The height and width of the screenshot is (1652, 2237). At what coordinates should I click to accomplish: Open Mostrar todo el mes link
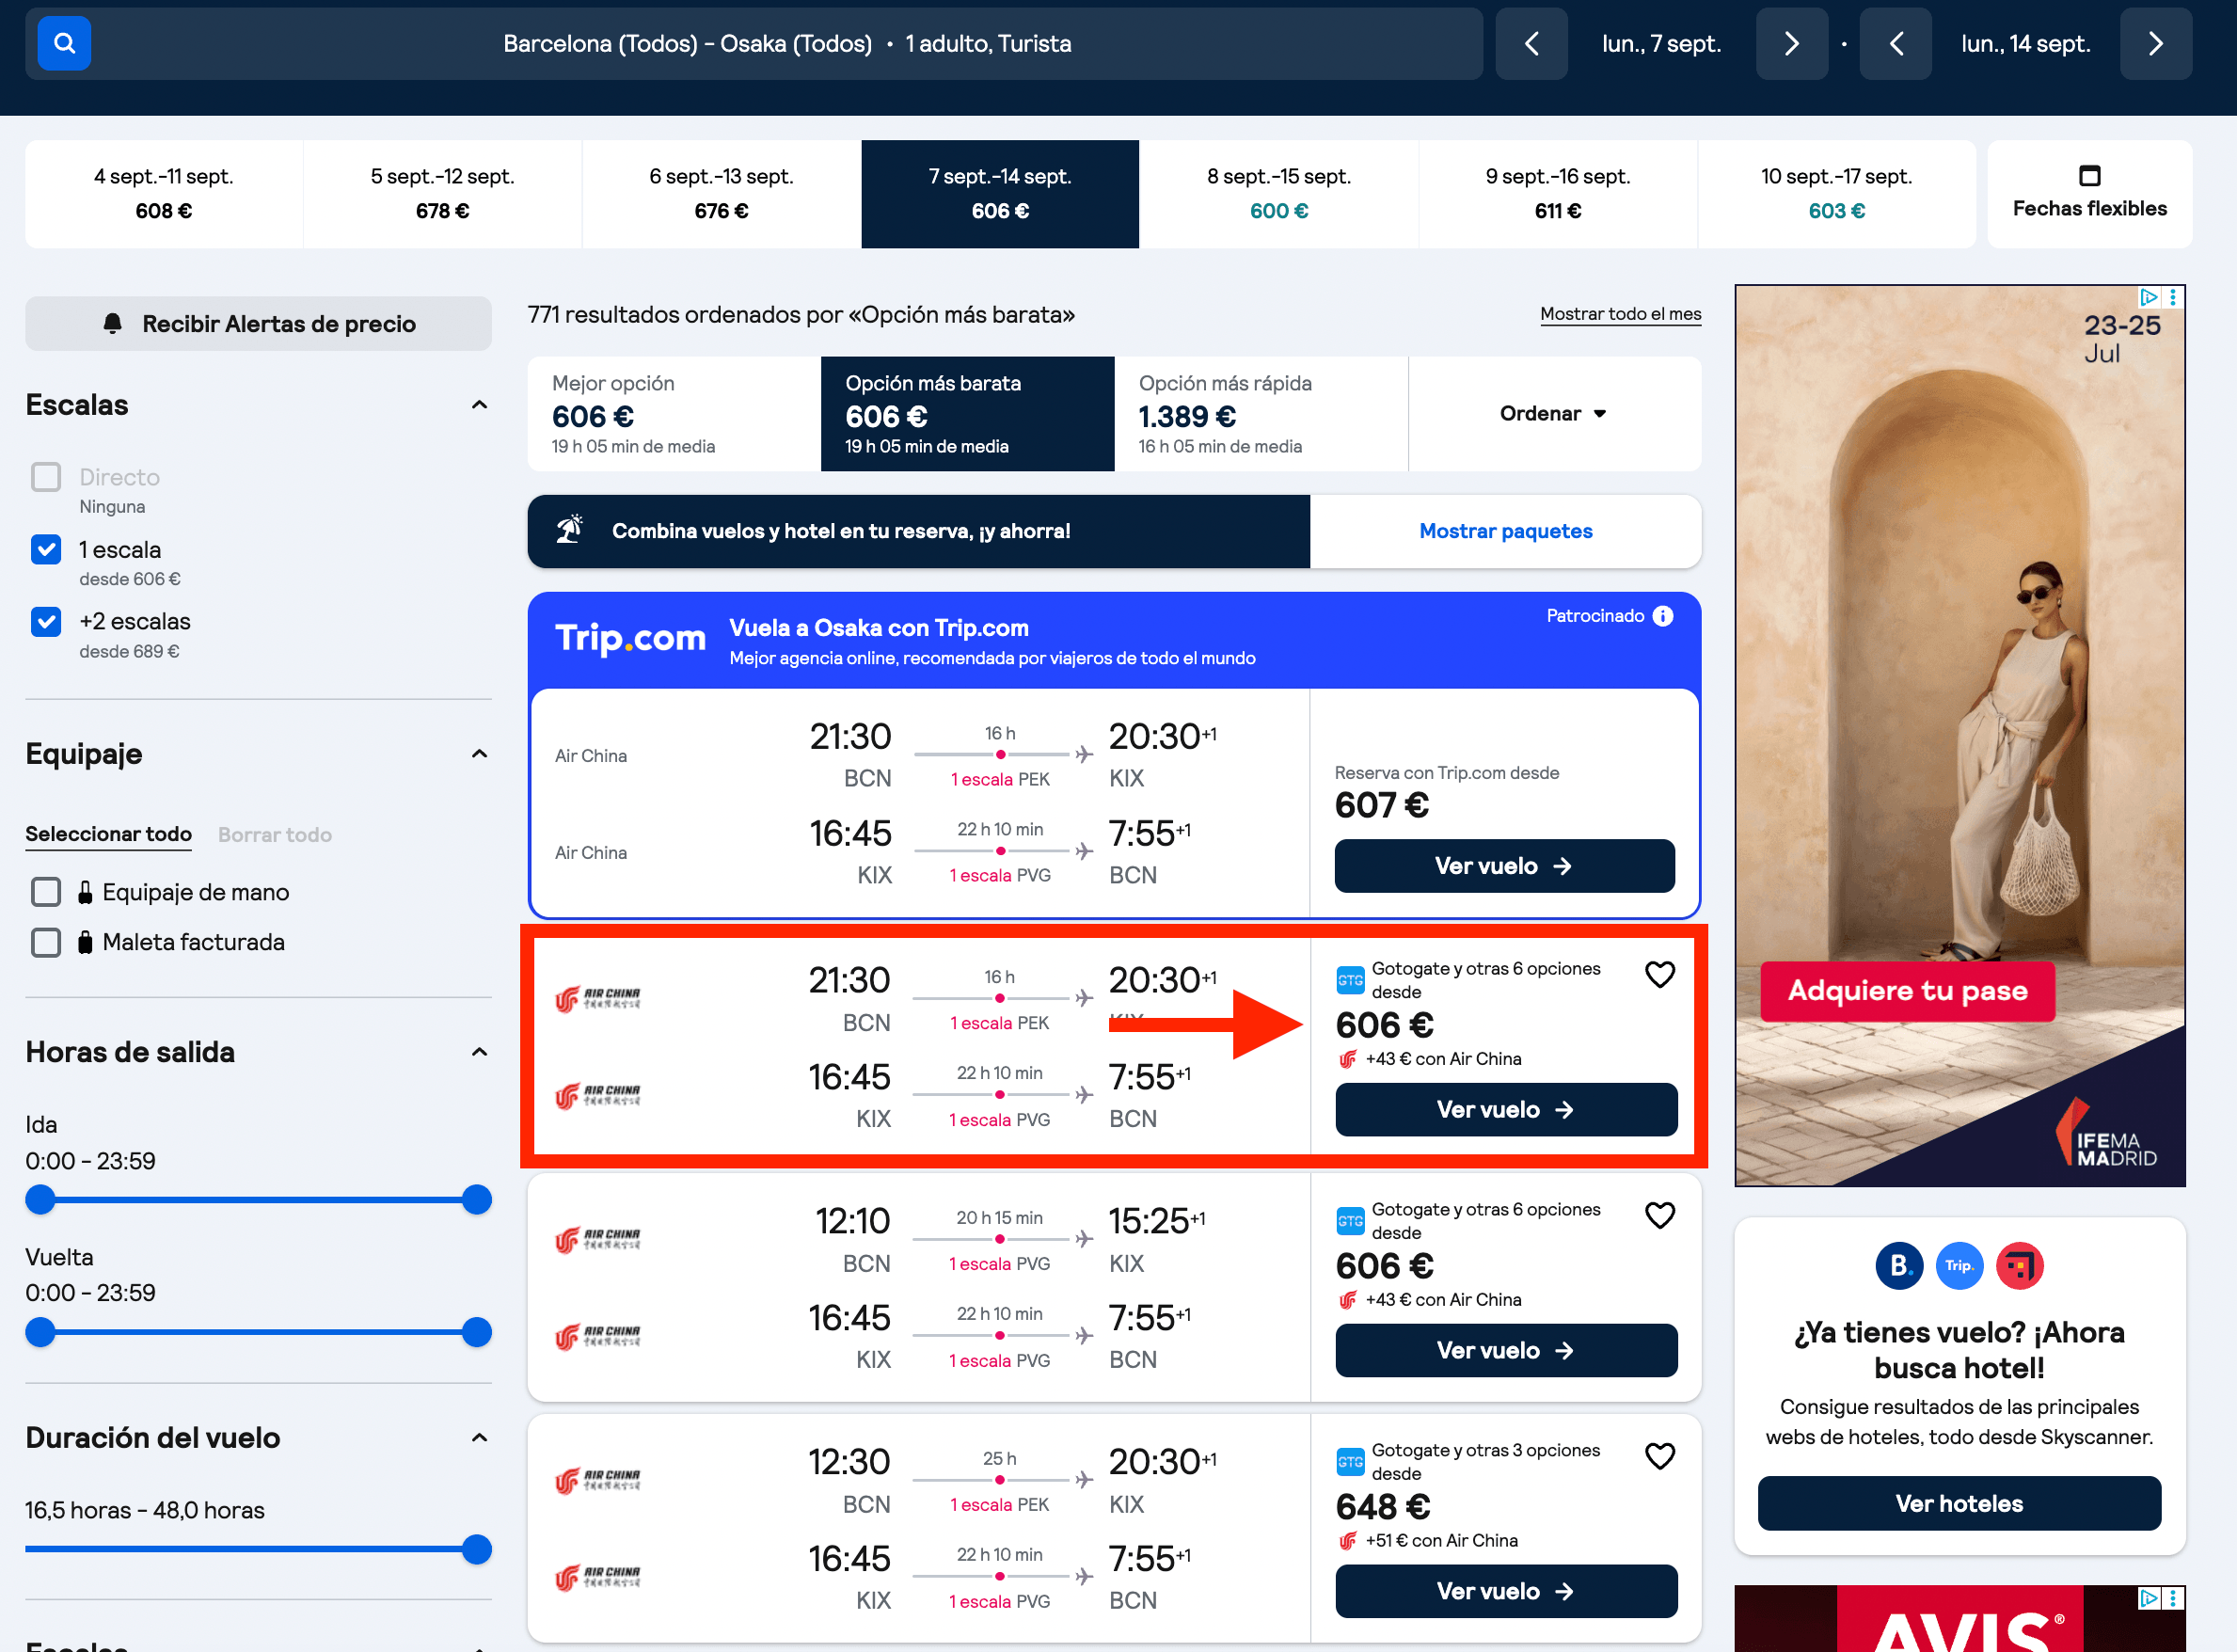coord(1620,314)
